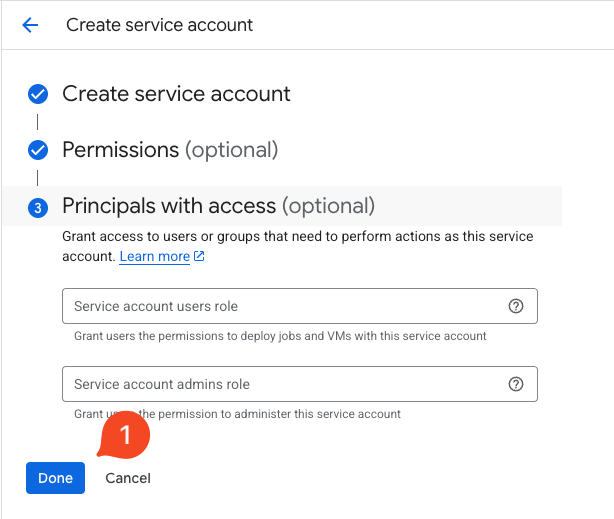614x519 pixels.
Task: Click the Grant access to users or groups description
Action: click(297, 237)
